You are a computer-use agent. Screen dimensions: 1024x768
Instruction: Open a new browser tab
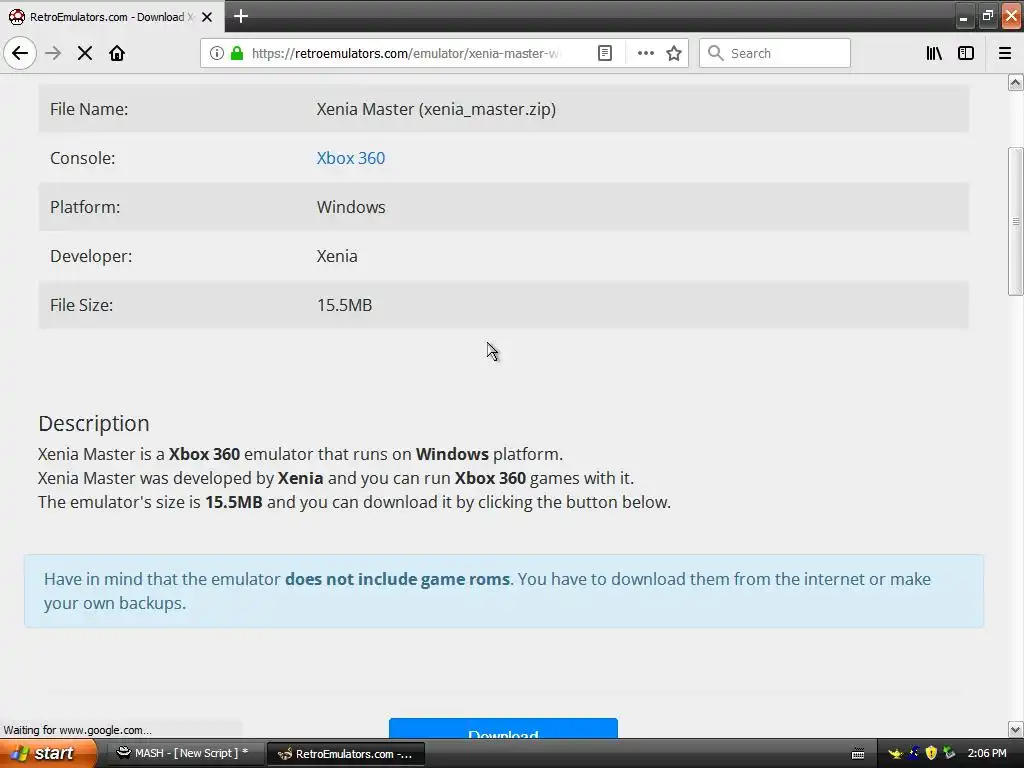pyautogui.click(x=241, y=16)
